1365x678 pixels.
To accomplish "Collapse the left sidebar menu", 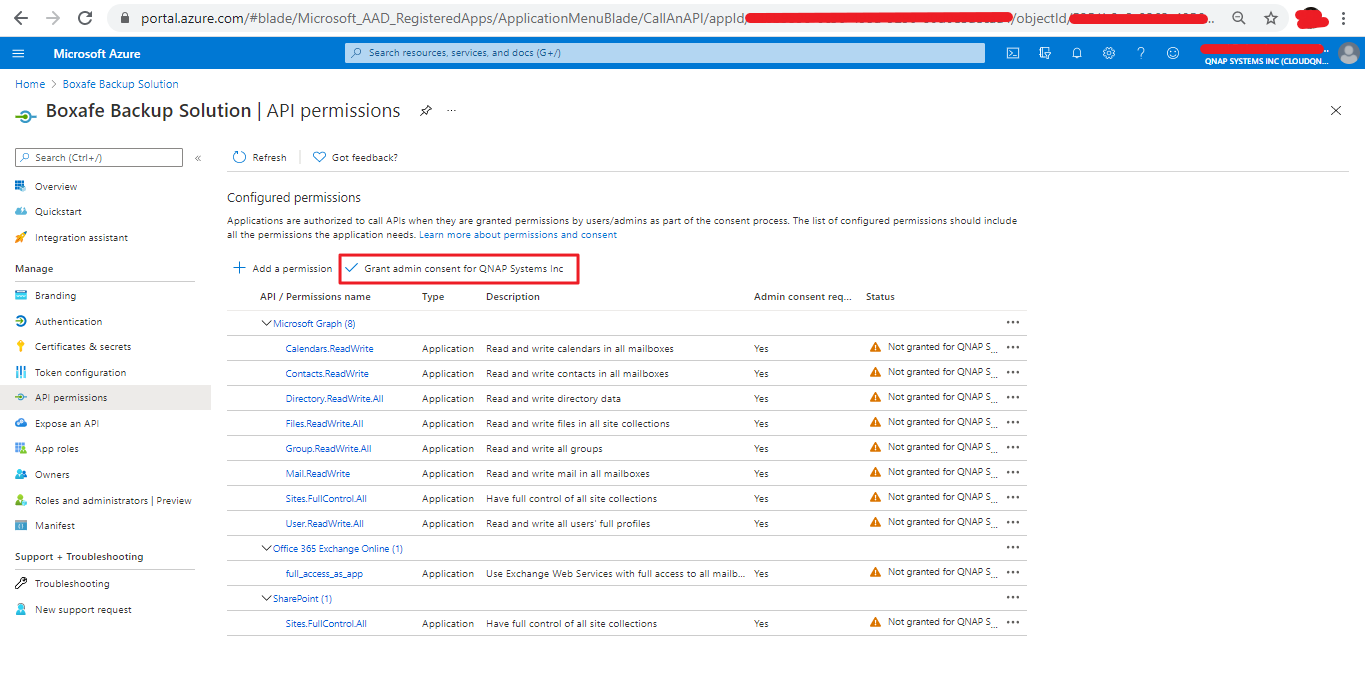I will click(198, 158).
